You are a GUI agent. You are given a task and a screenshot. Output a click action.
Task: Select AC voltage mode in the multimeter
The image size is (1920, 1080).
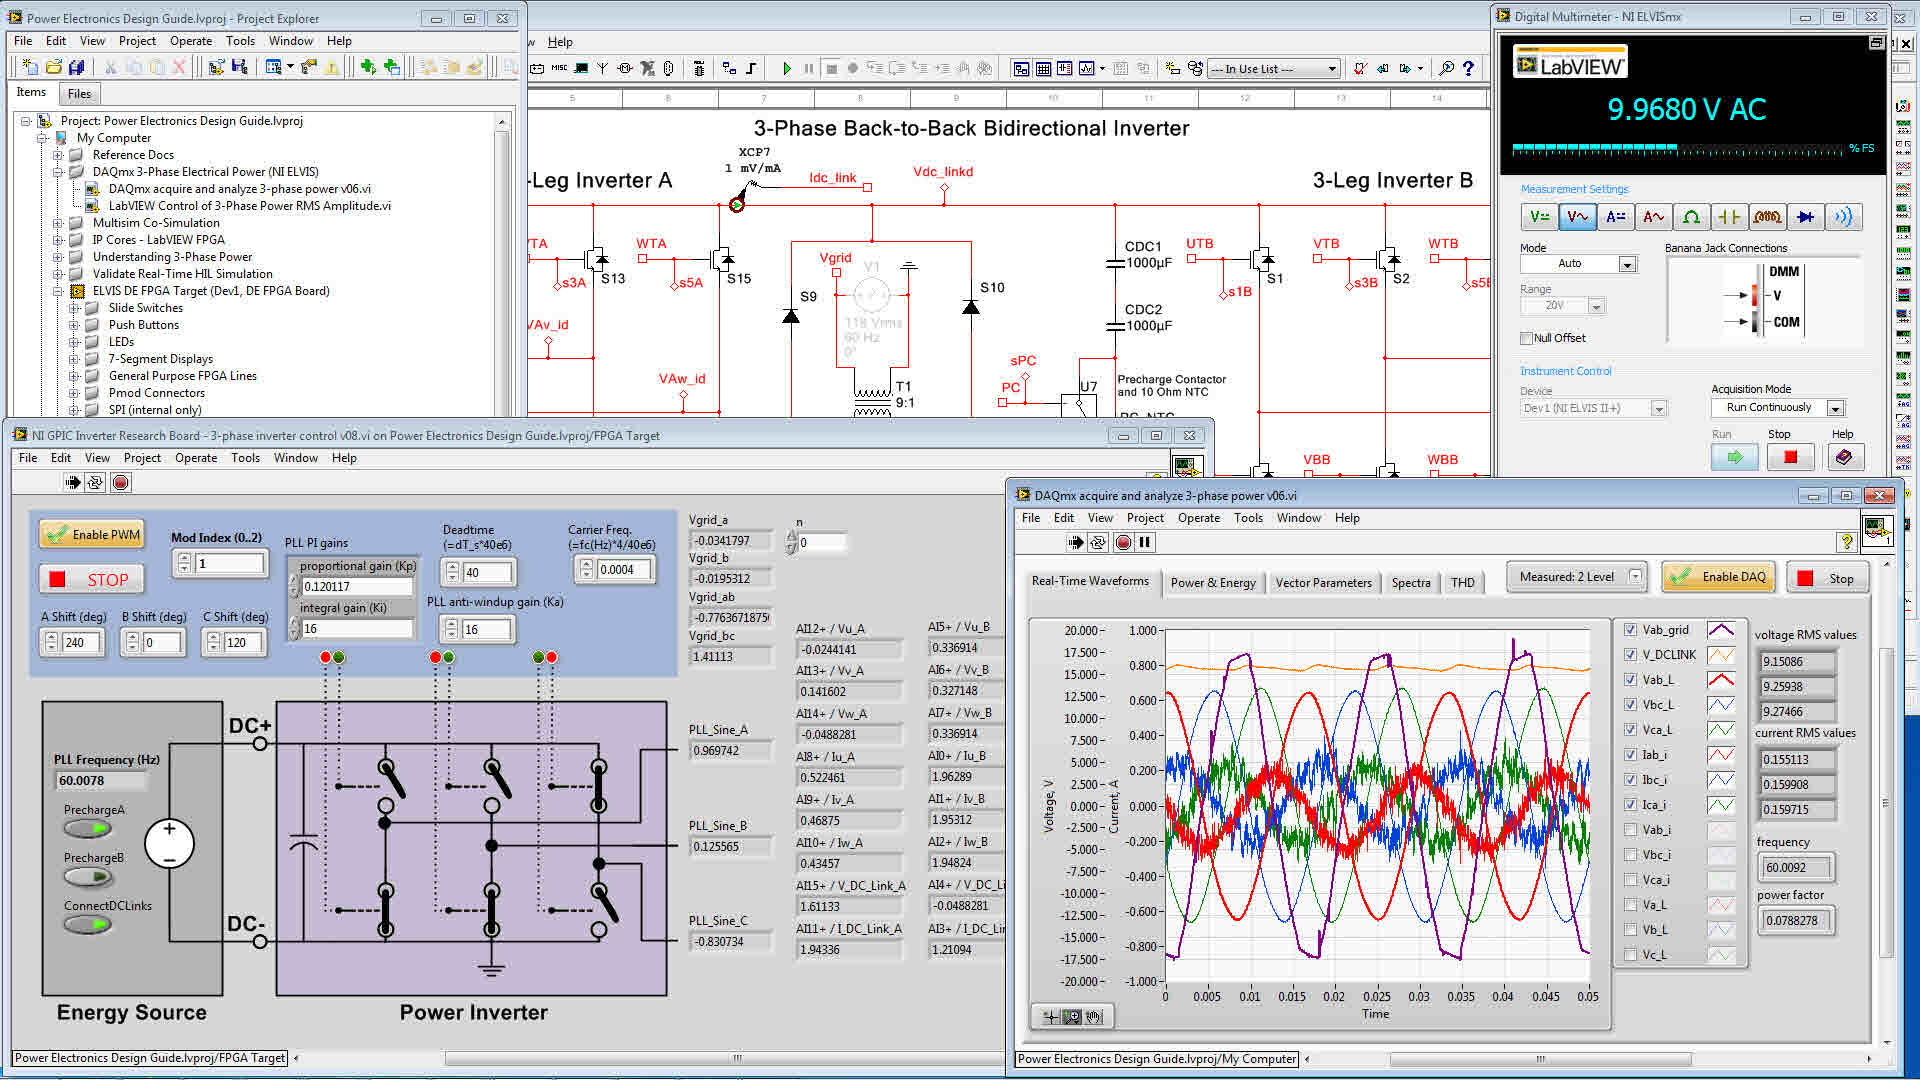(1577, 217)
